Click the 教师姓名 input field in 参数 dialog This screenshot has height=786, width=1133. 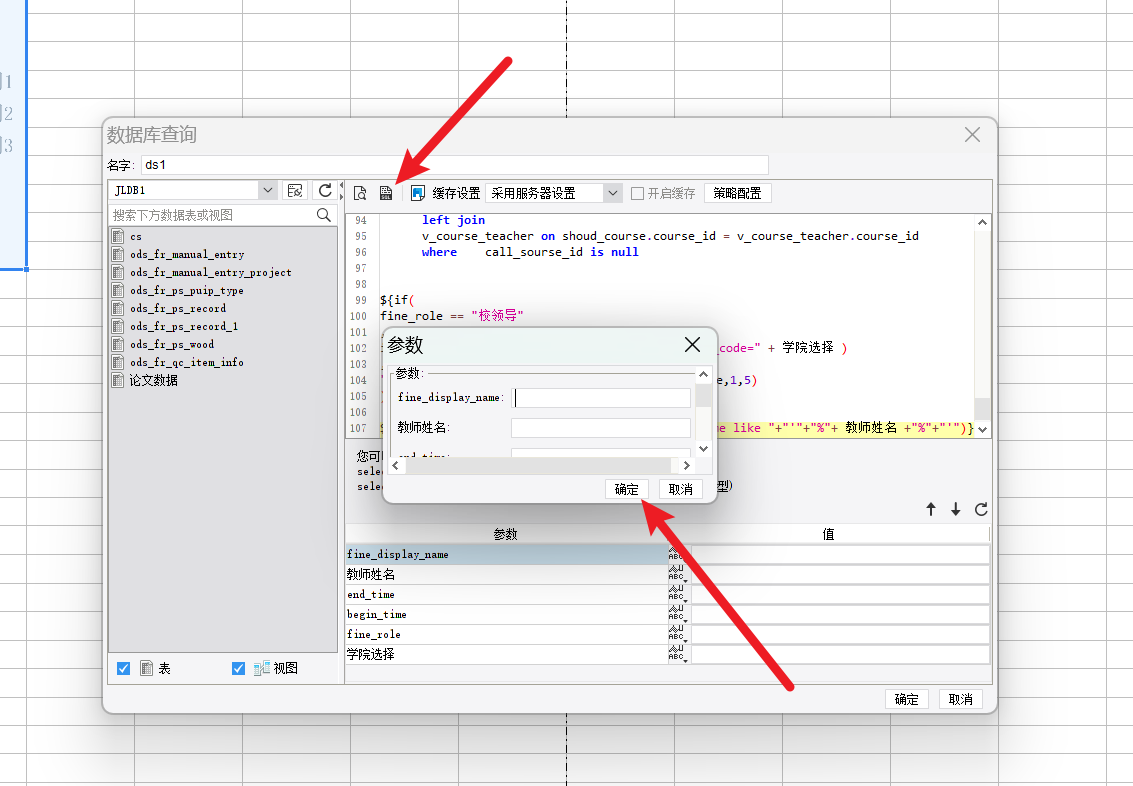600,428
